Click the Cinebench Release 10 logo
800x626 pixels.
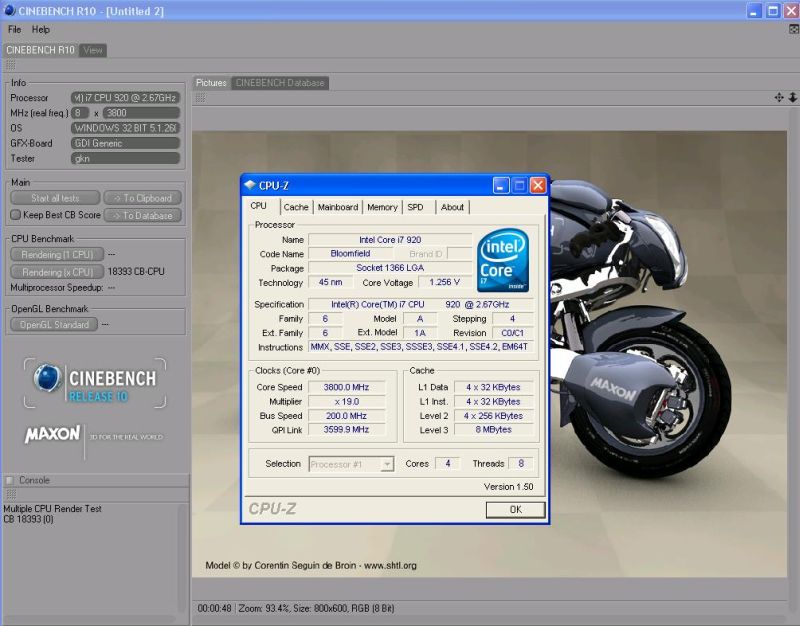[95, 383]
